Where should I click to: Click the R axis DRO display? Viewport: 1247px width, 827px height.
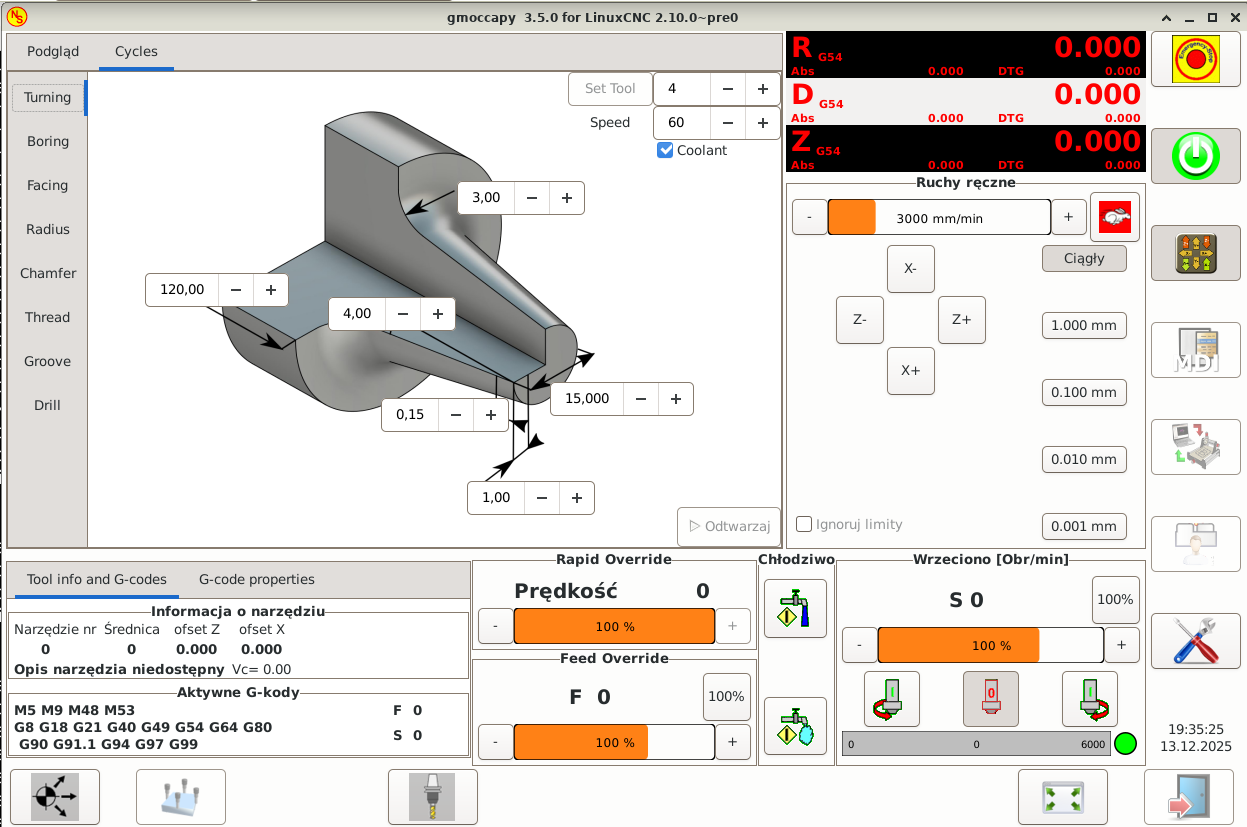[965, 54]
